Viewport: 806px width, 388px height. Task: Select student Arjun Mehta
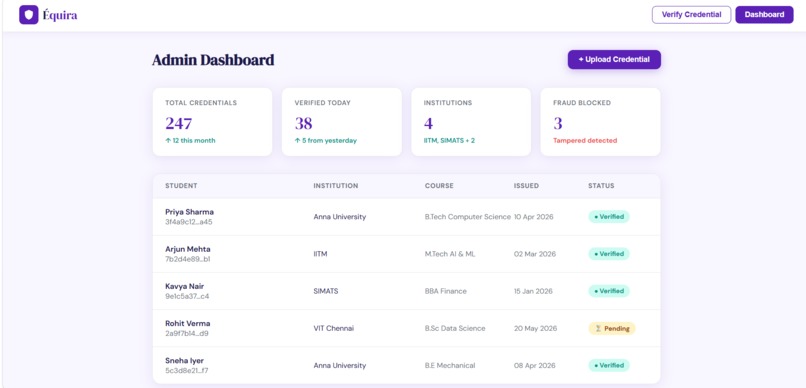point(188,249)
